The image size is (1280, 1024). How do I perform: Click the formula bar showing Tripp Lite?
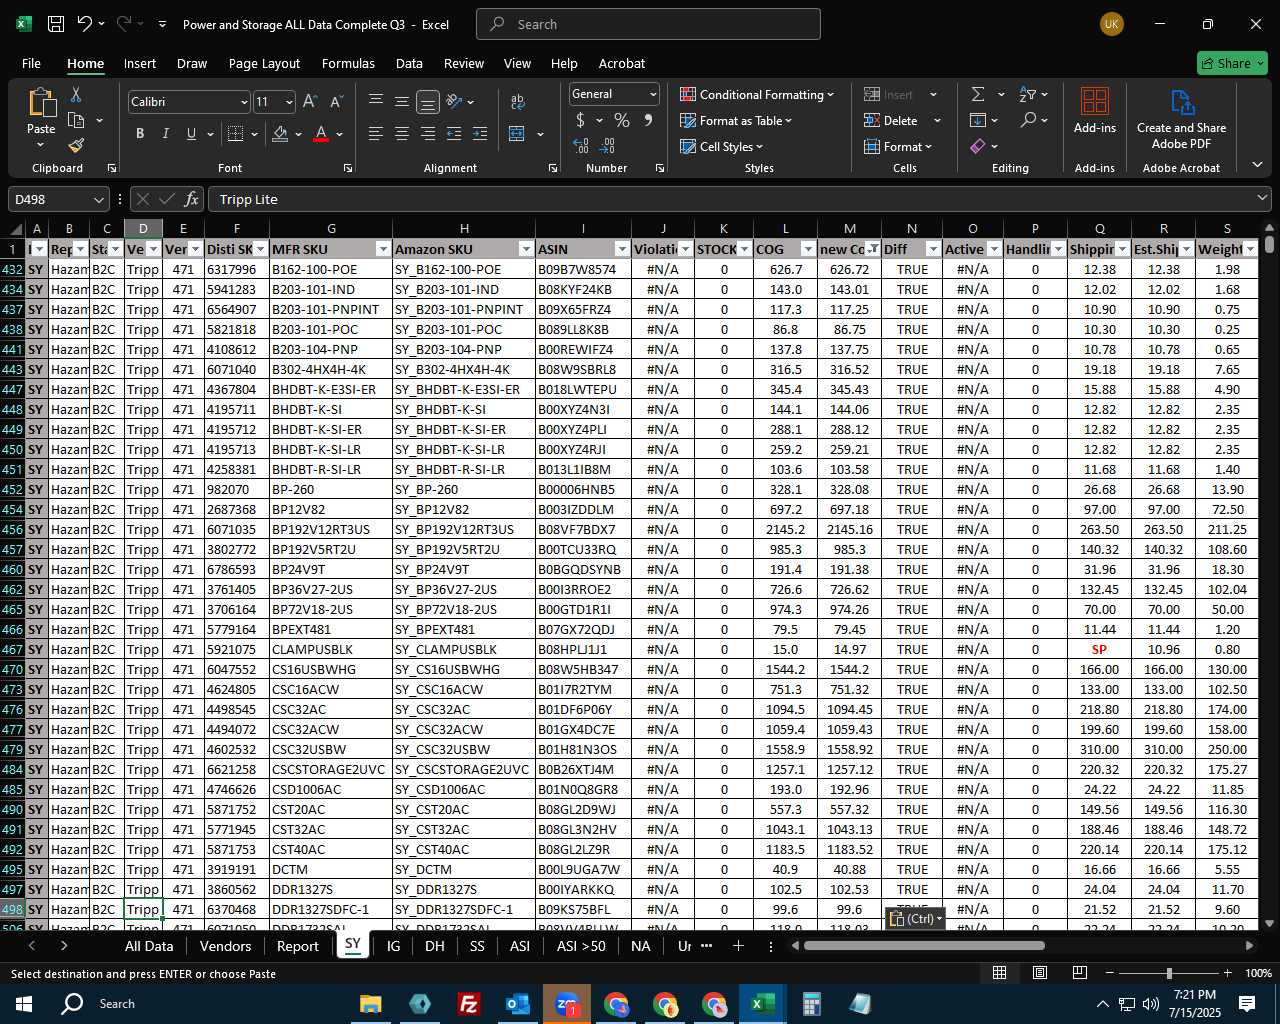[739, 199]
